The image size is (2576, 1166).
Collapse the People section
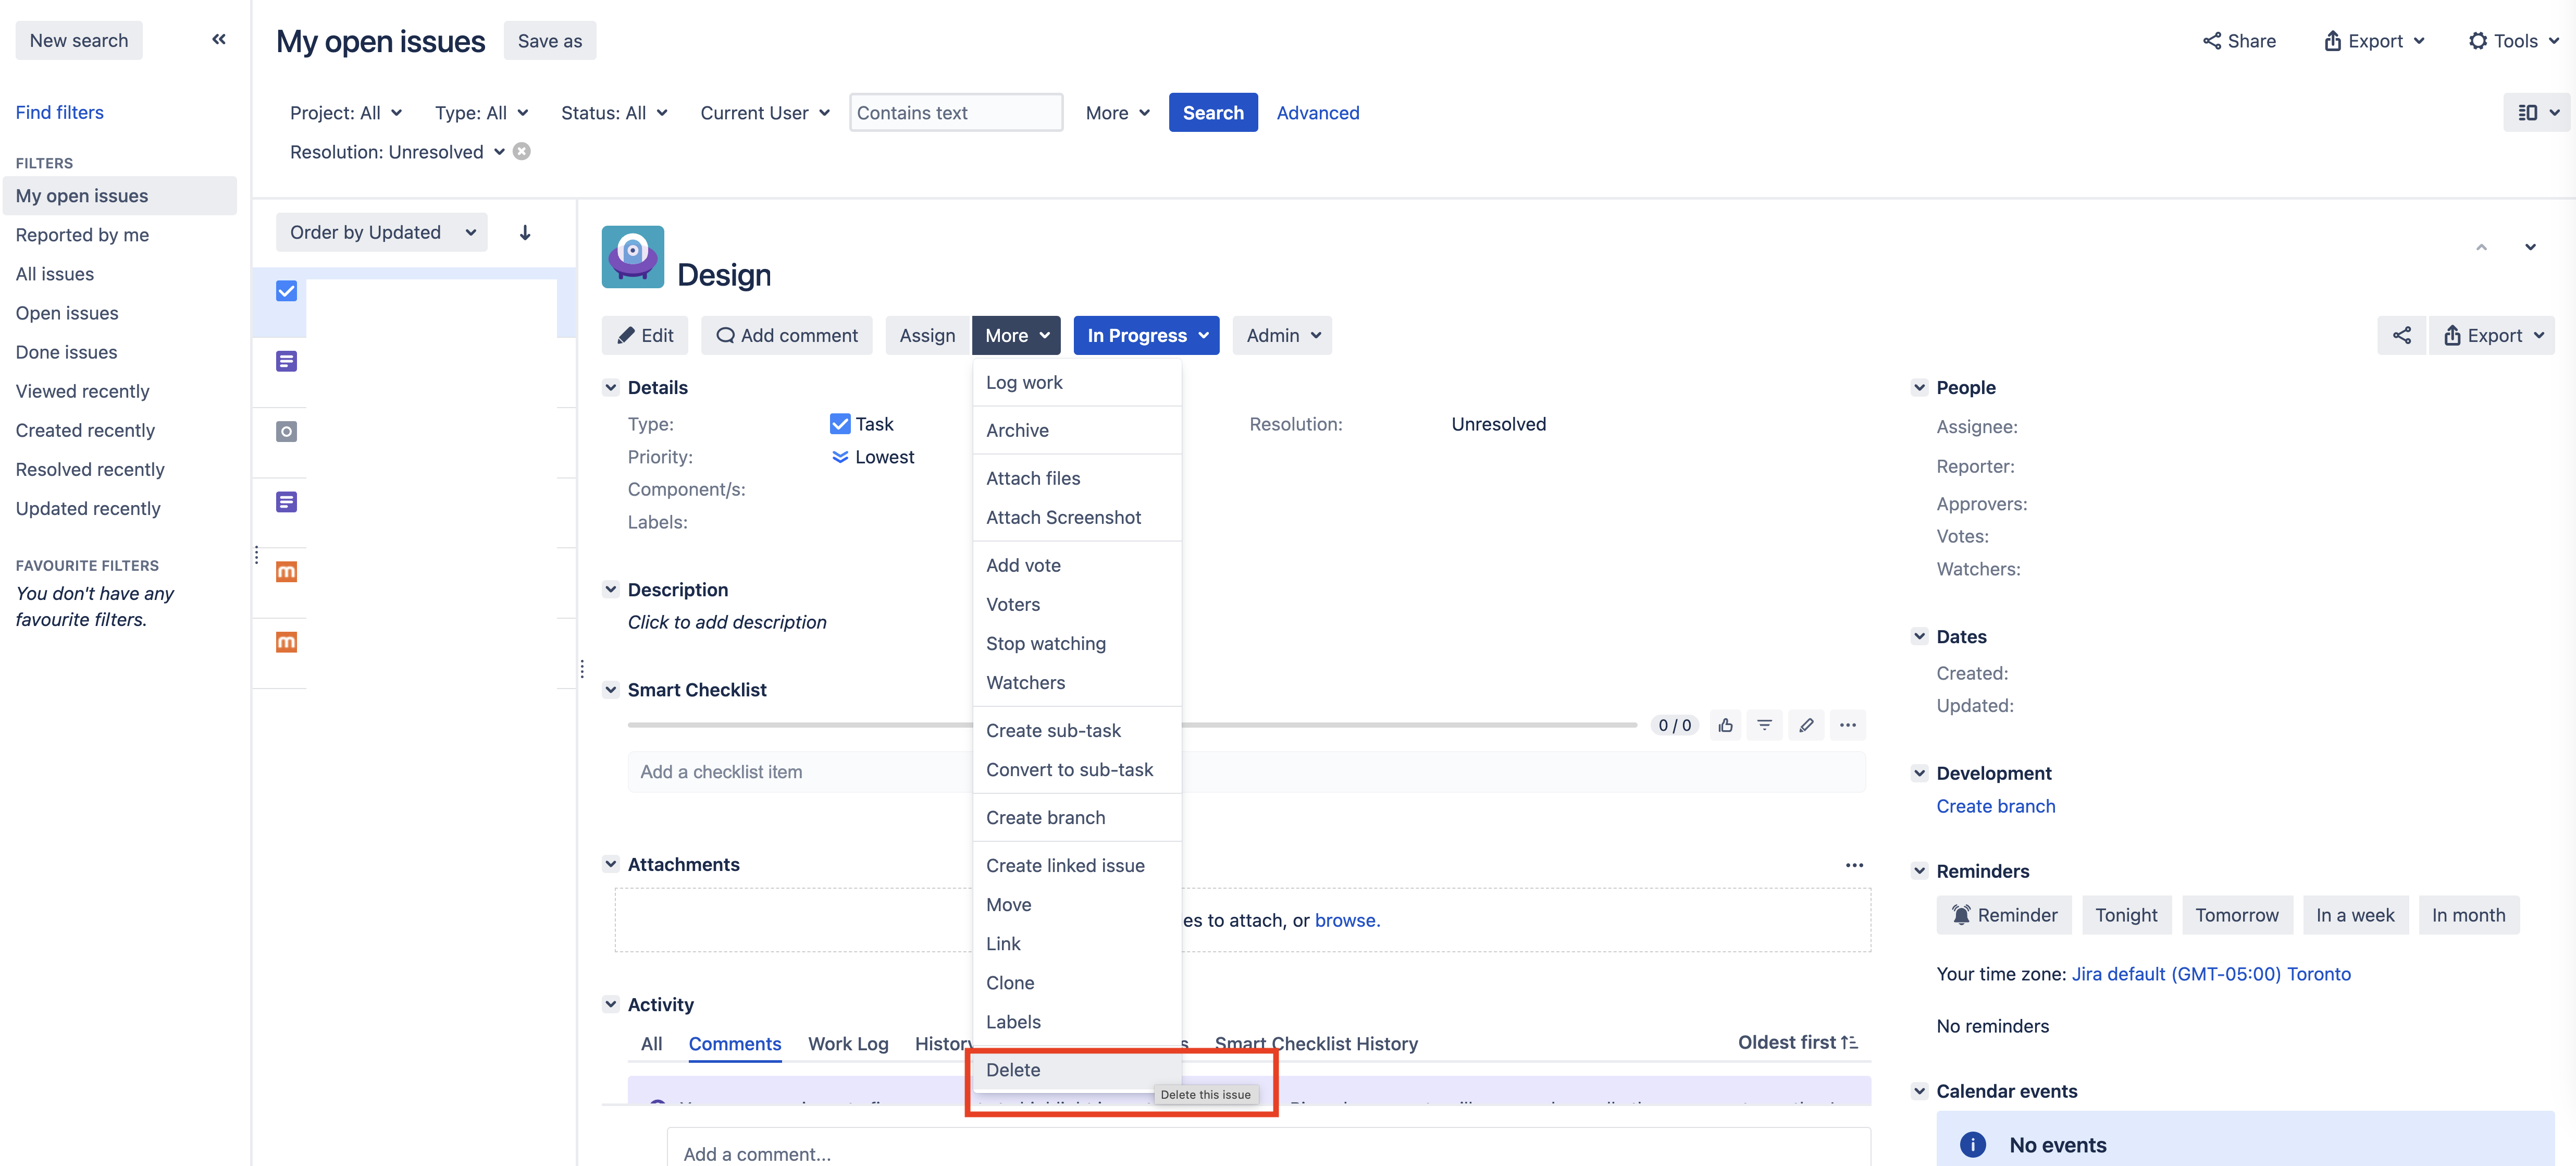pos(1919,387)
